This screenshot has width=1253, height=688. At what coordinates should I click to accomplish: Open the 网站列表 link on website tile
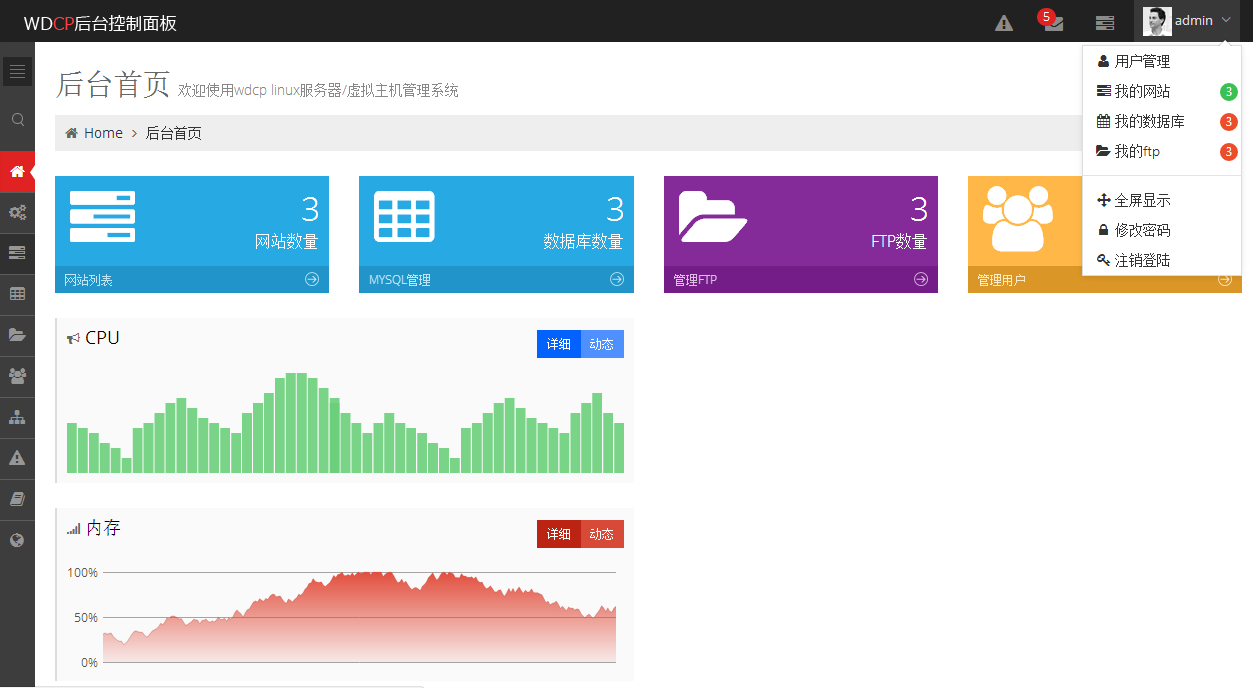pyautogui.click(x=89, y=280)
